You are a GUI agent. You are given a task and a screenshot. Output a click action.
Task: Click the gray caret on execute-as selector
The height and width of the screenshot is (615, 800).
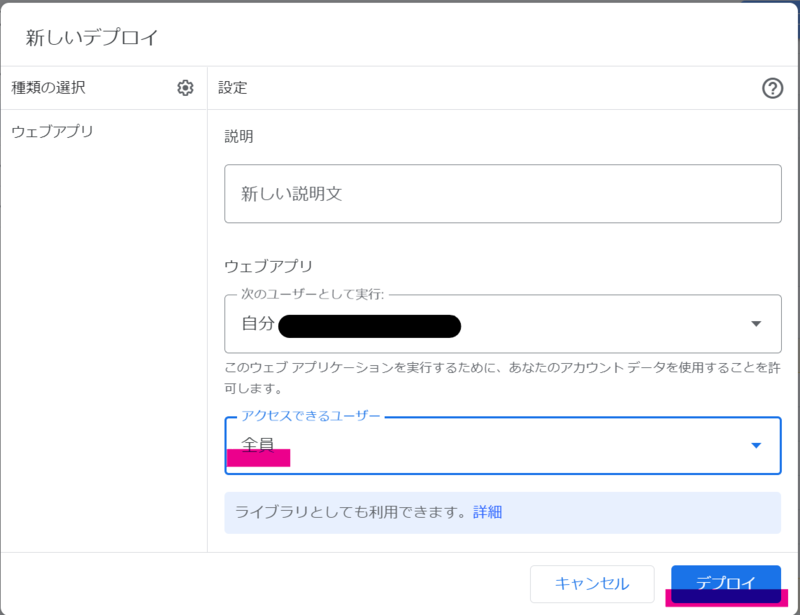(757, 326)
